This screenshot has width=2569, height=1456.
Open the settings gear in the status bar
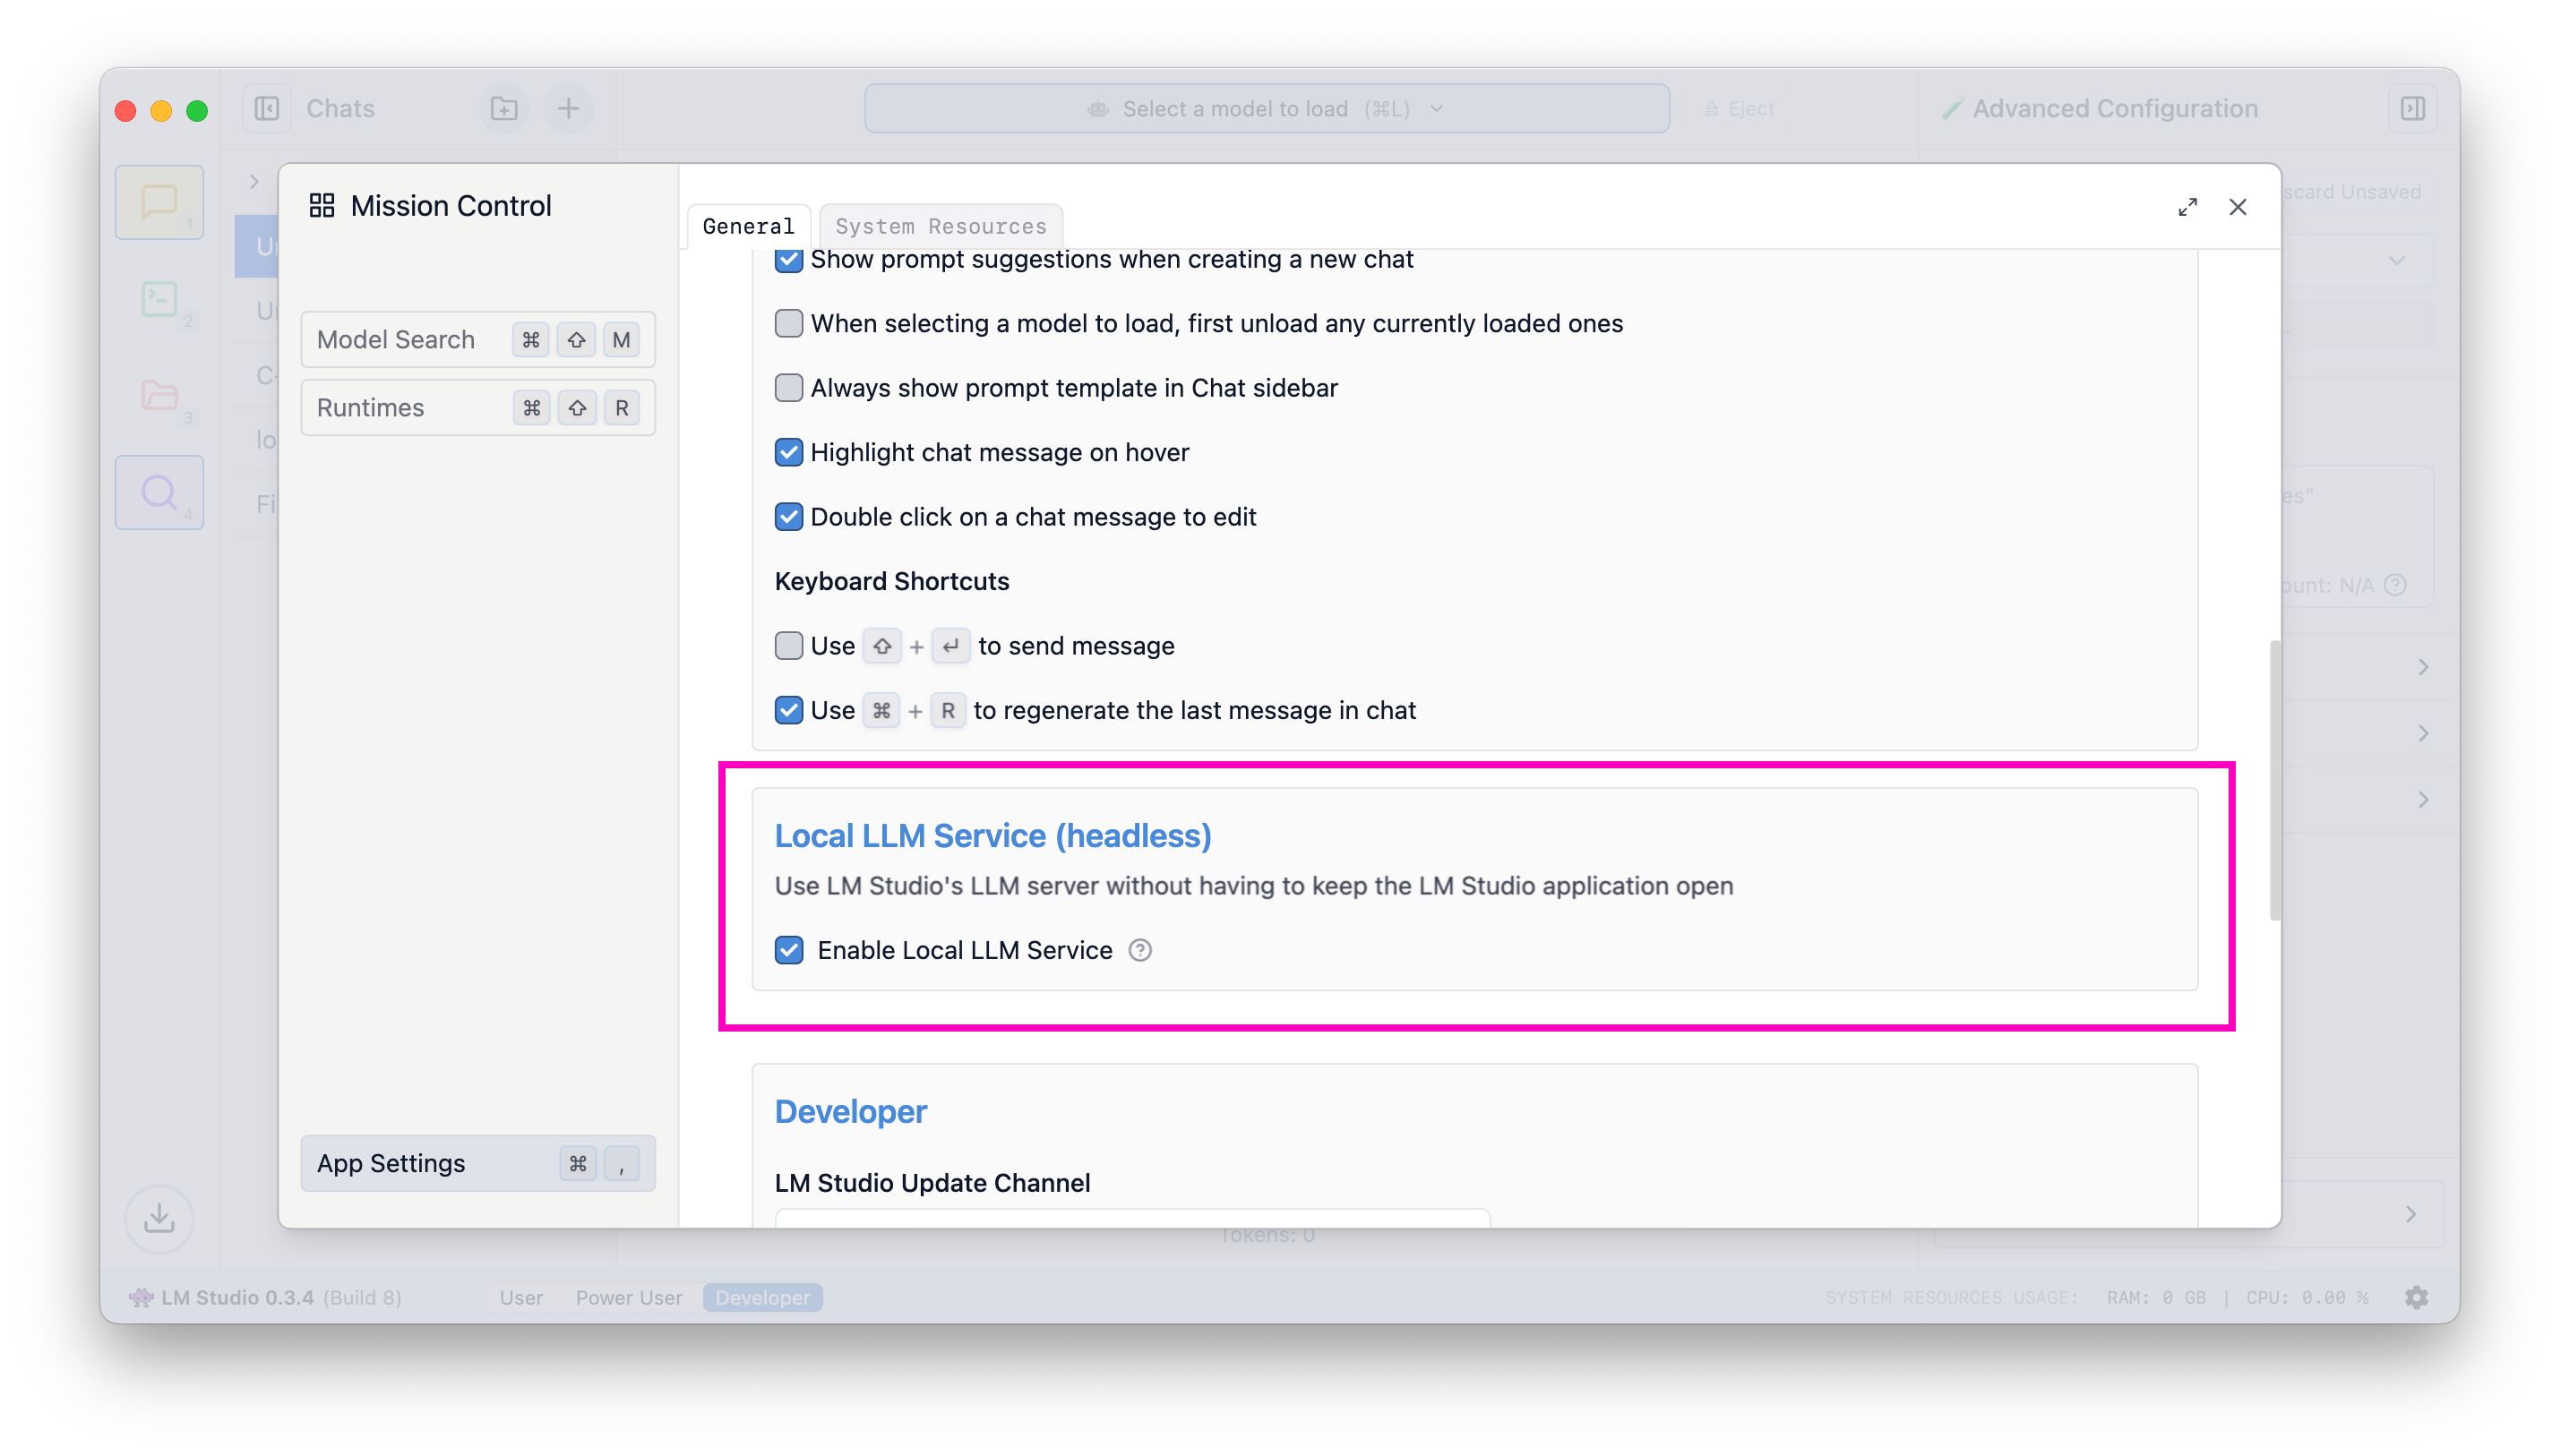pos(2416,1297)
